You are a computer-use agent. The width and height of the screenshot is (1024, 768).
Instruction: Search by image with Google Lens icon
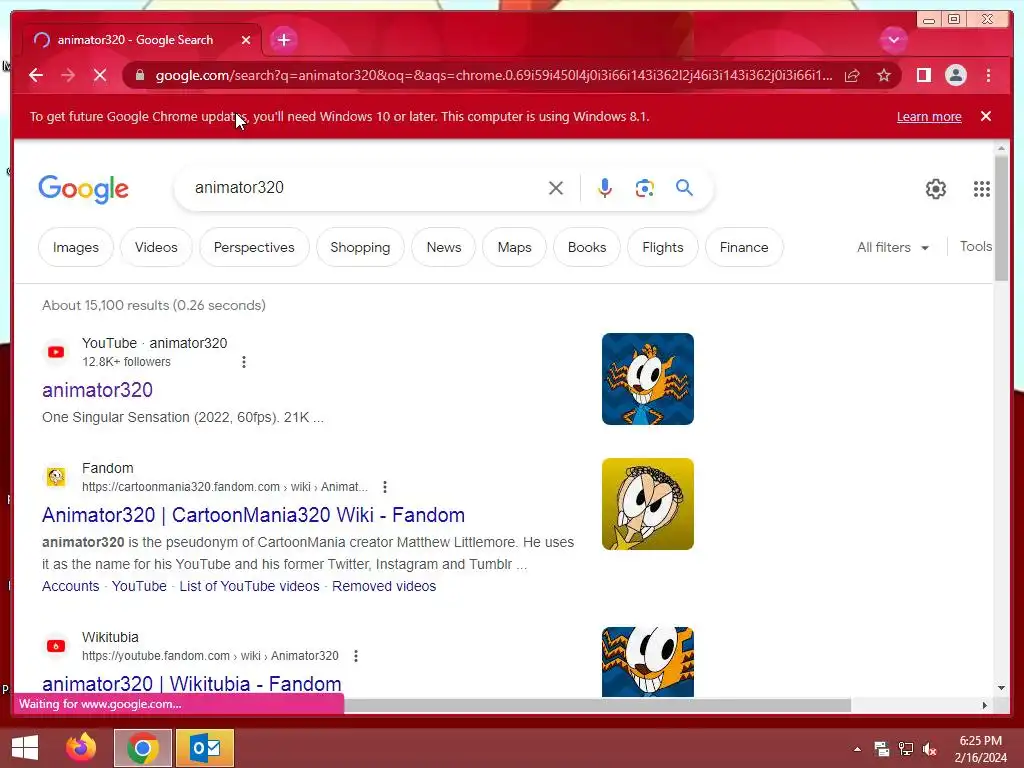tap(645, 188)
